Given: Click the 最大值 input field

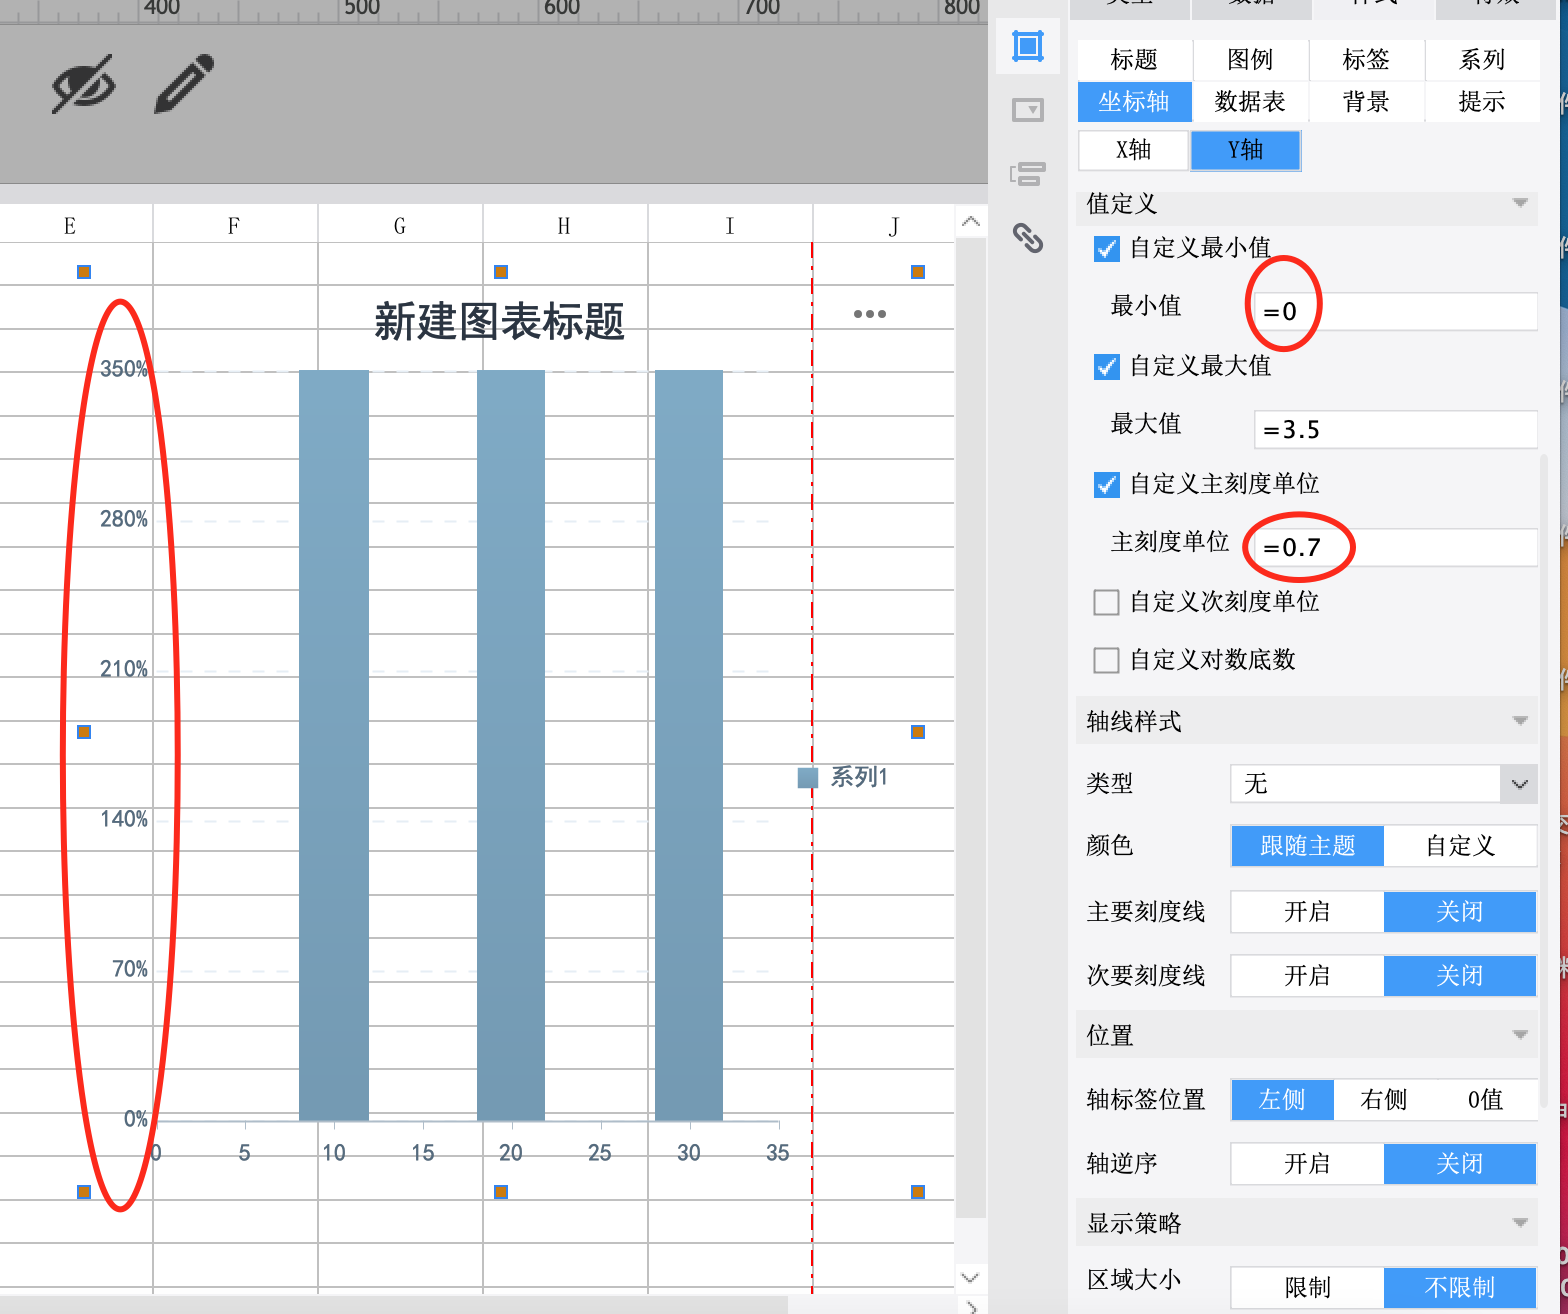Looking at the screenshot, I should pos(1395,430).
